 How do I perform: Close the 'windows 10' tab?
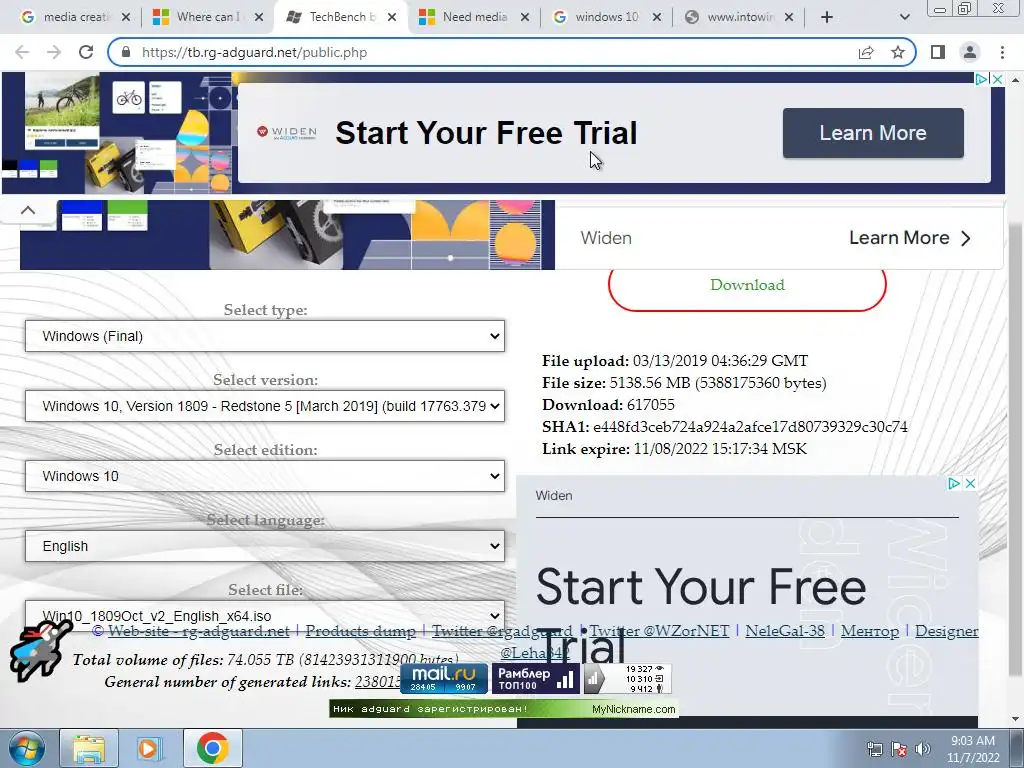658,17
